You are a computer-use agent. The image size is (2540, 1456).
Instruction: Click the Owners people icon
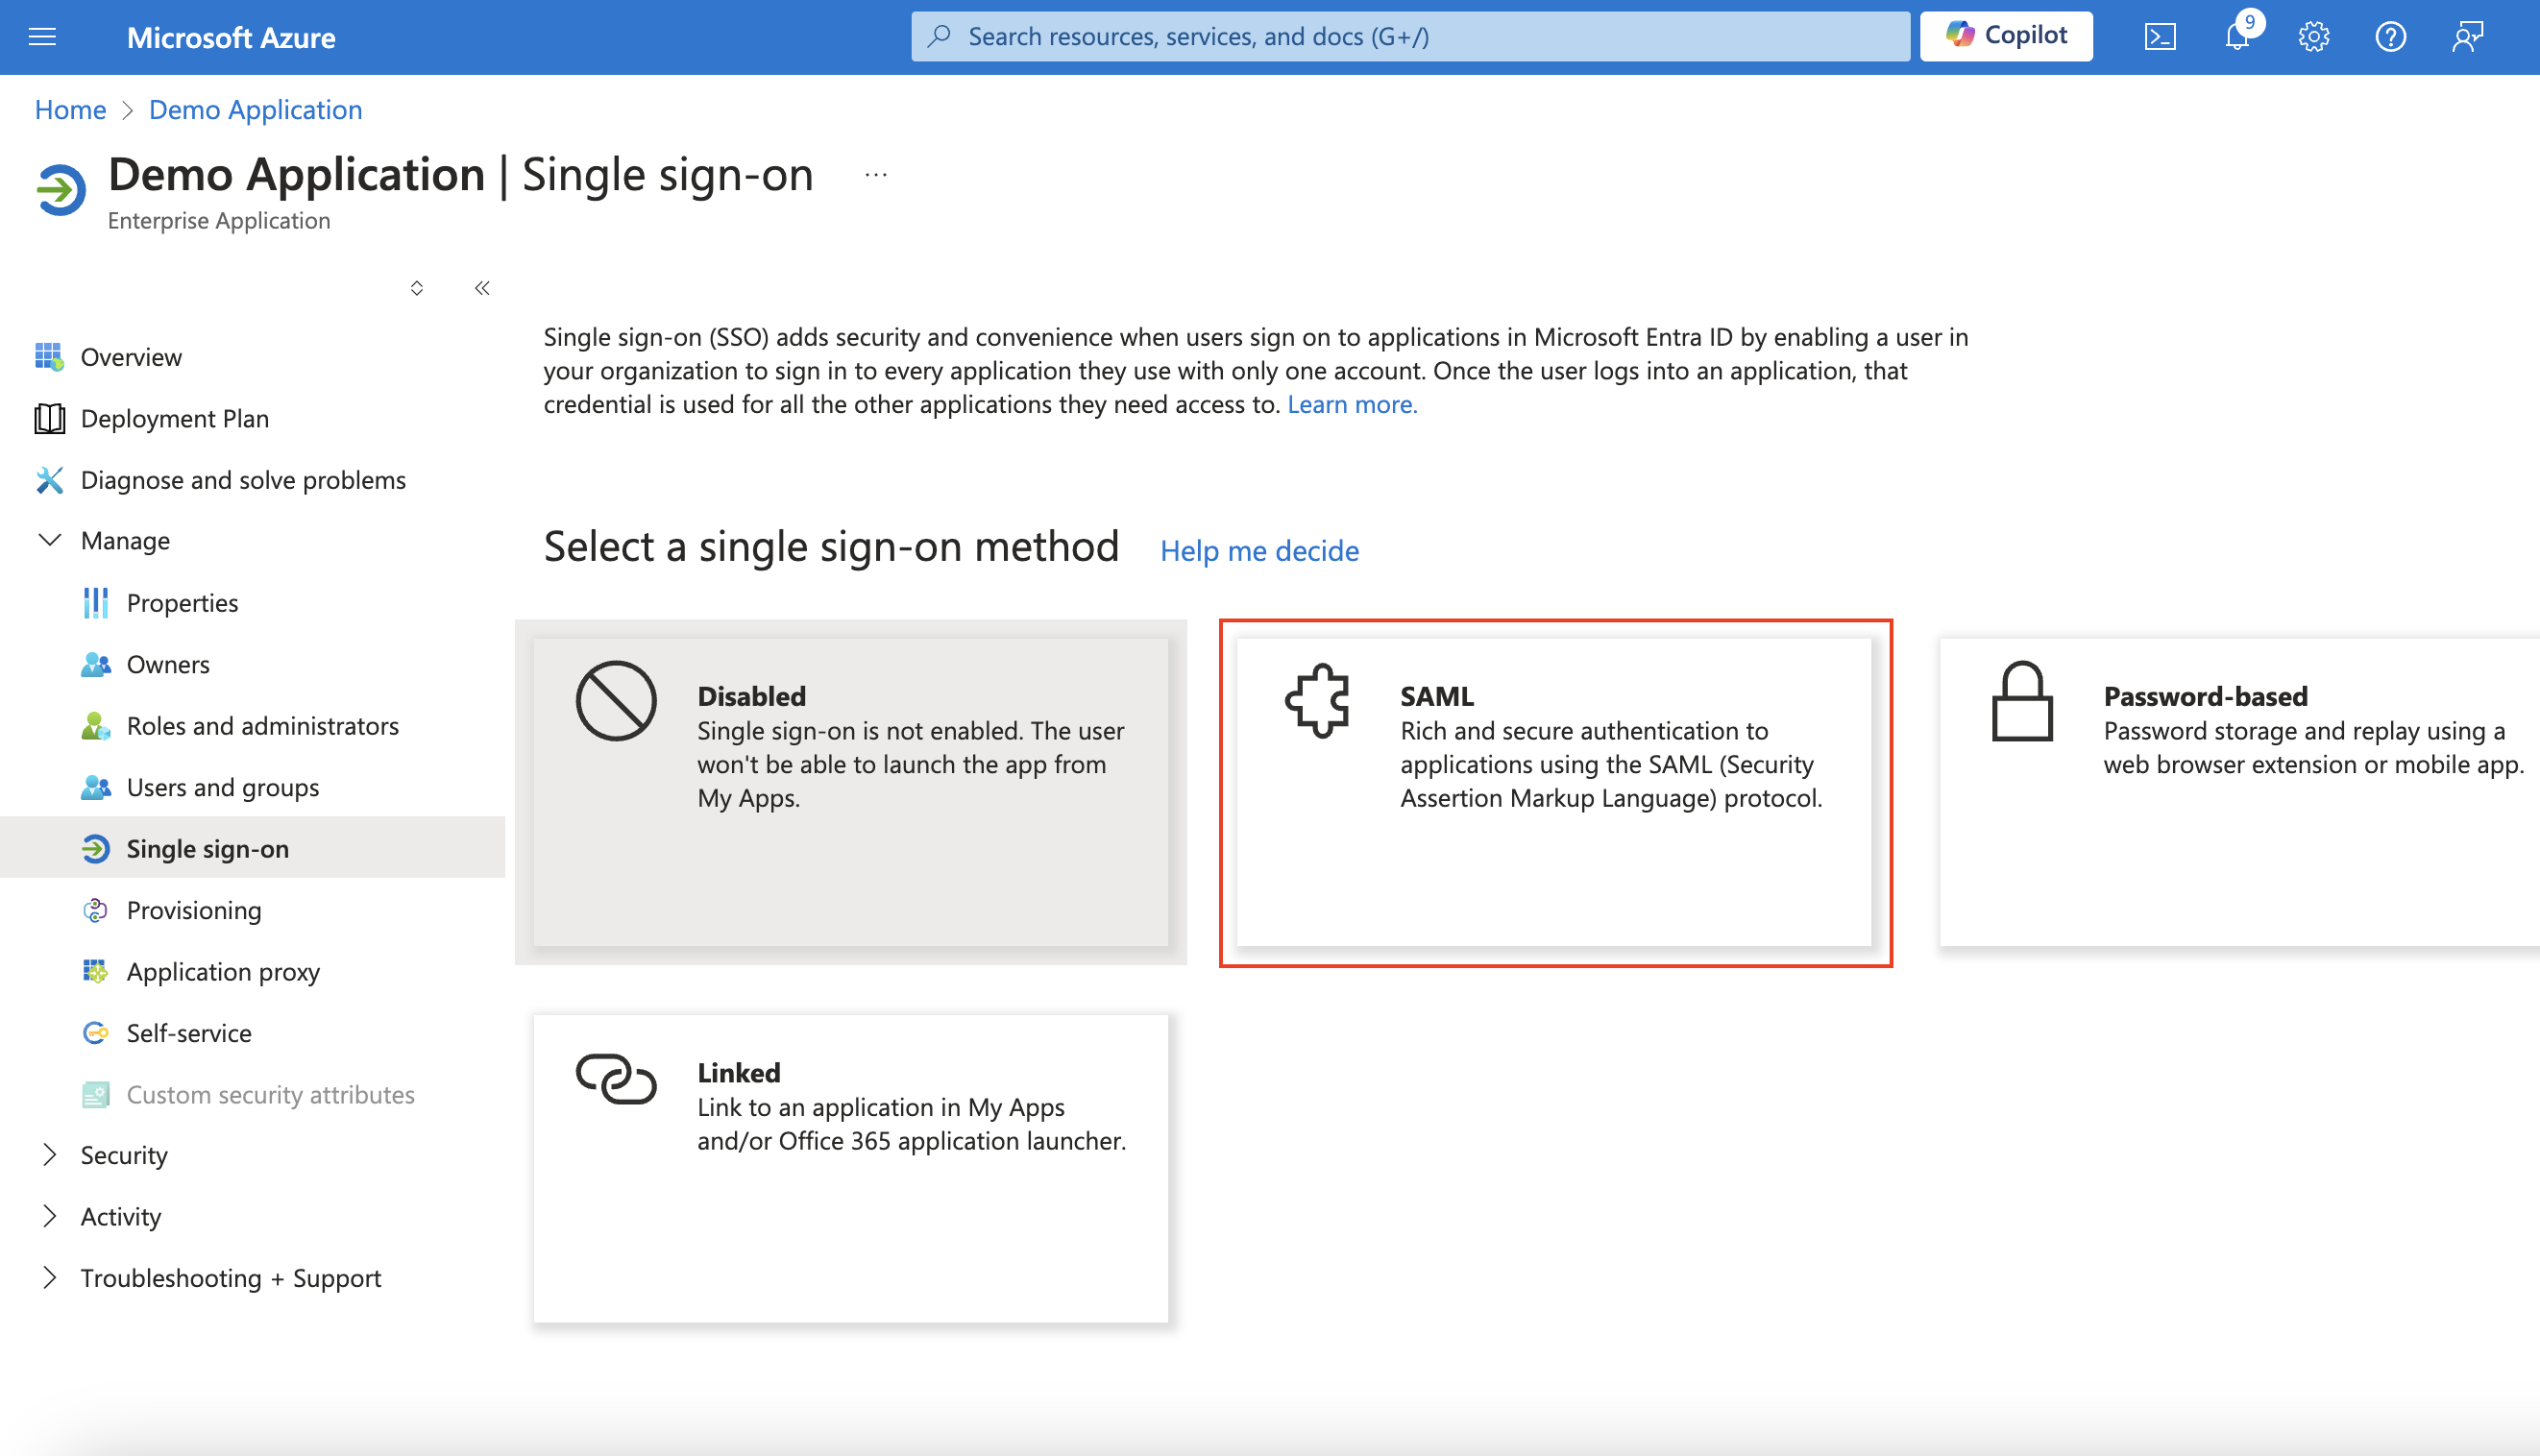95,664
